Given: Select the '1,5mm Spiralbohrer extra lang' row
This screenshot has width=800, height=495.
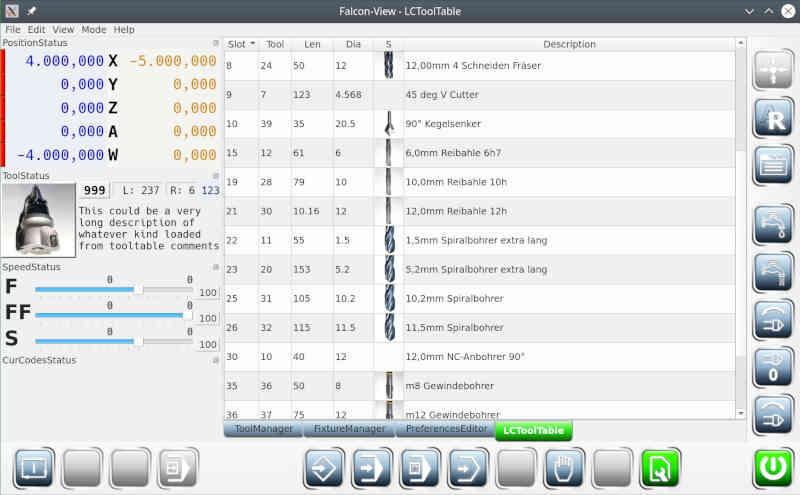Looking at the screenshot, I should [x=480, y=240].
